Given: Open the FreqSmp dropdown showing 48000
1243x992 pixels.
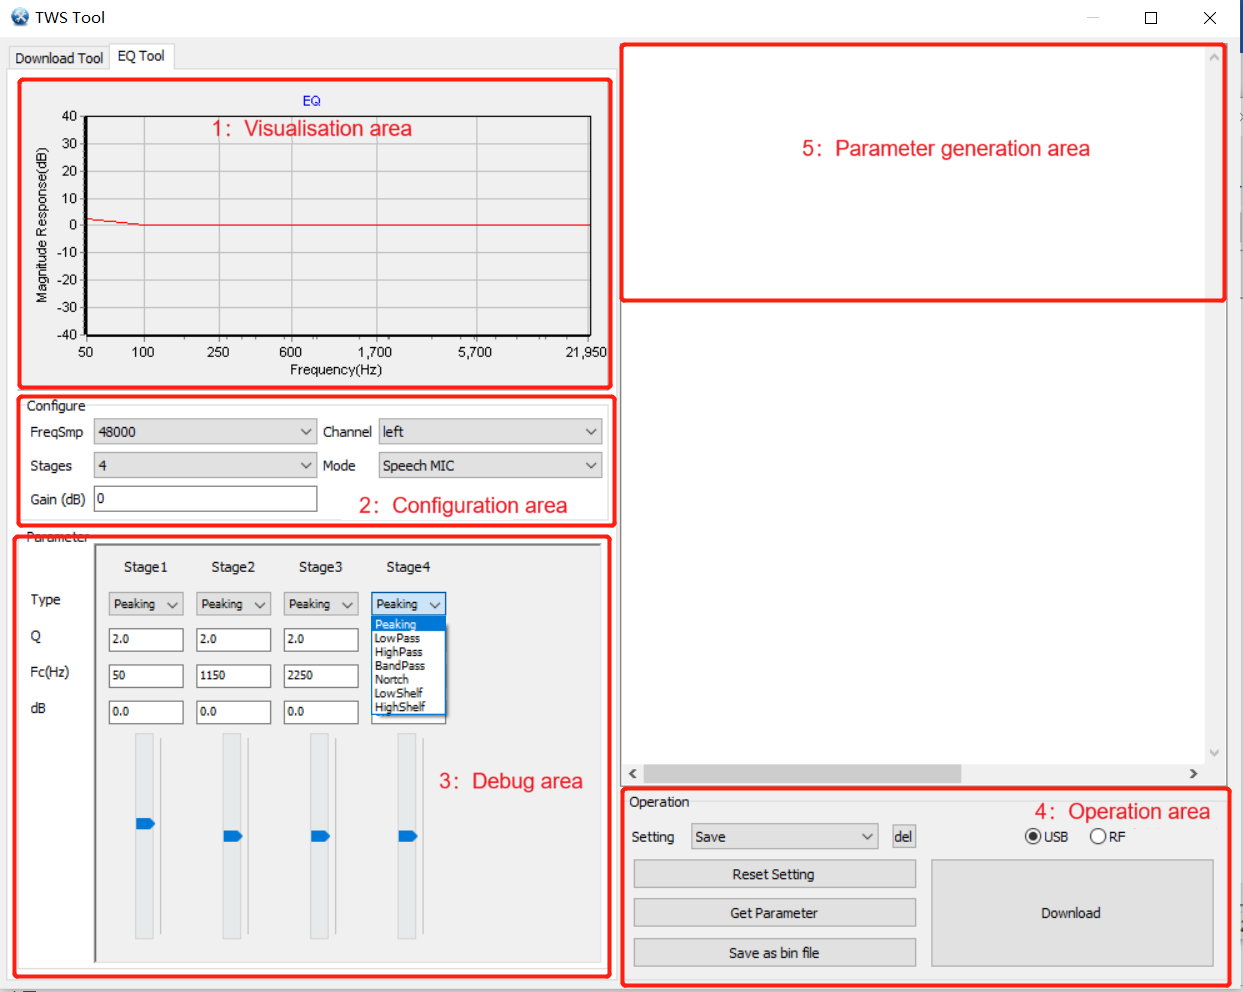Looking at the screenshot, I should pos(205,432).
